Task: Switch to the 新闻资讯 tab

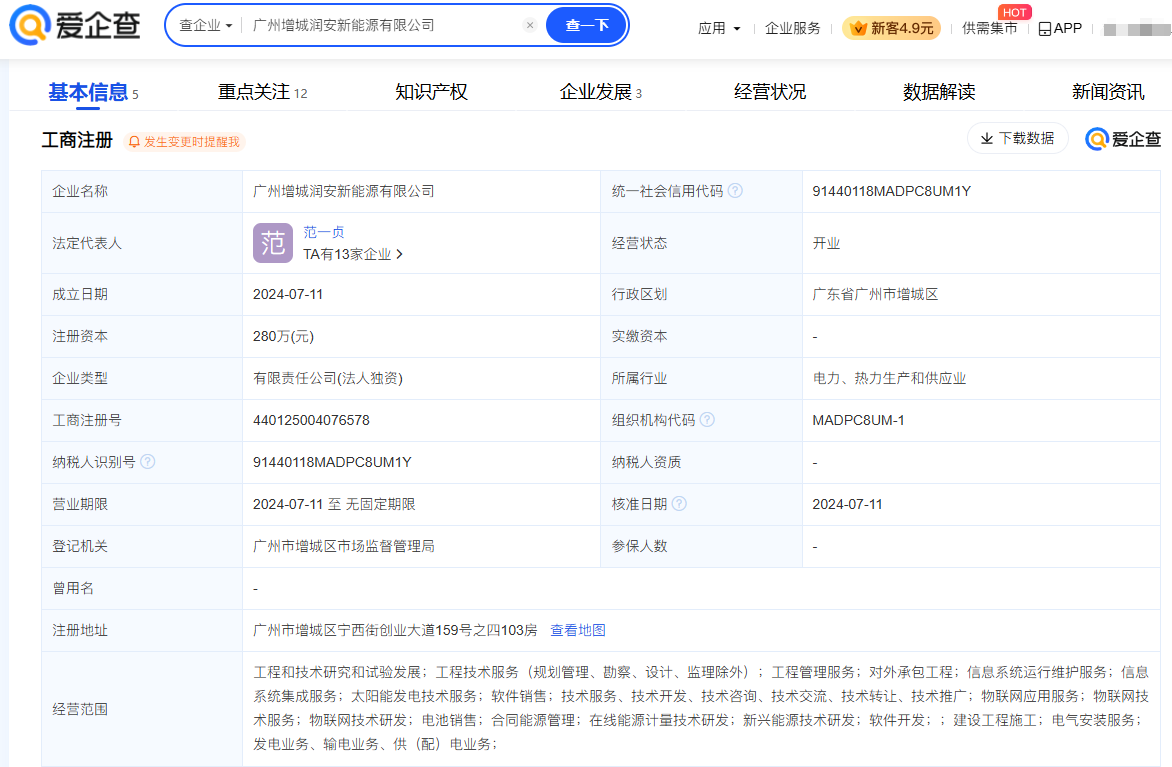Action: click(x=1108, y=93)
